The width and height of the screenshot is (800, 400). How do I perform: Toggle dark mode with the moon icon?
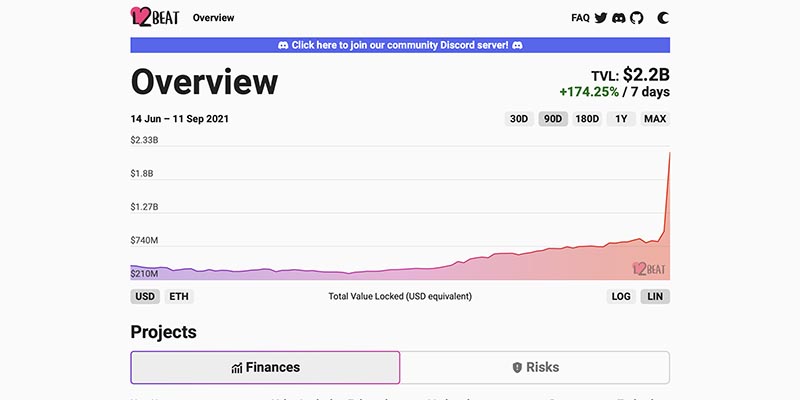tap(663, 18)
